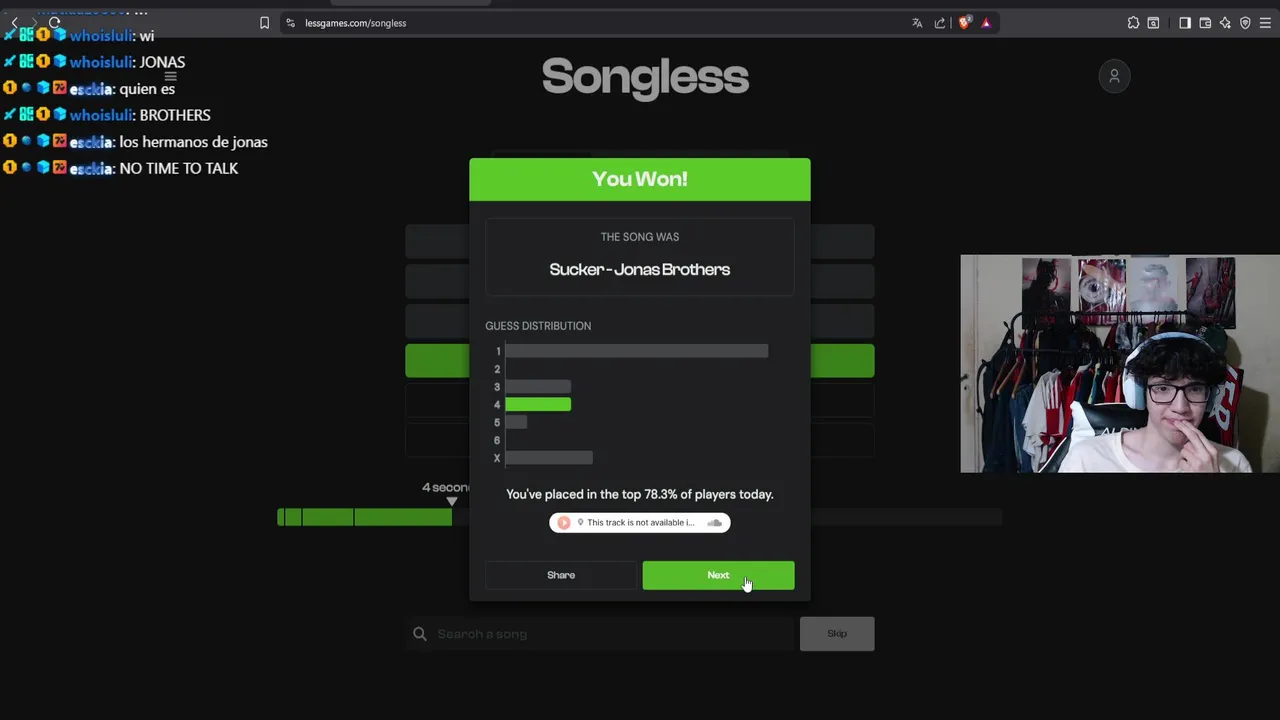The height and width of the screenshot is (720, 1280).
Task: Launch the Leo AI sparkle icon
Action: [x=1225, y=23]
